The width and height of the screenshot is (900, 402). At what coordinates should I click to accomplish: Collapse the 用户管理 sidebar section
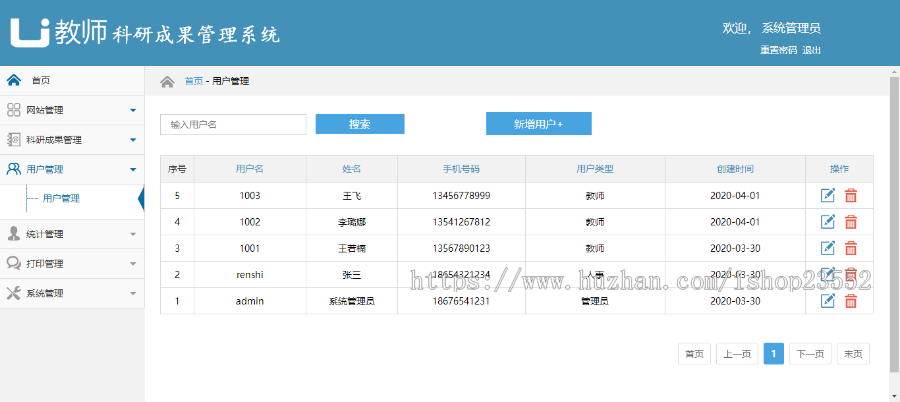72,169
